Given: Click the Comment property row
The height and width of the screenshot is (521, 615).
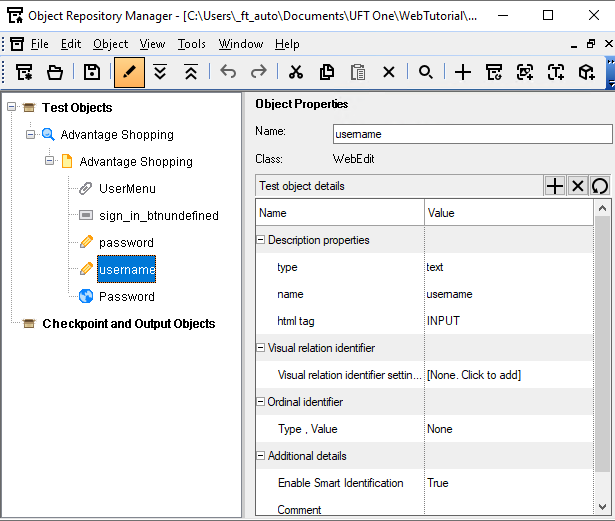Looking at the screenshot, I should pos(425,509).
